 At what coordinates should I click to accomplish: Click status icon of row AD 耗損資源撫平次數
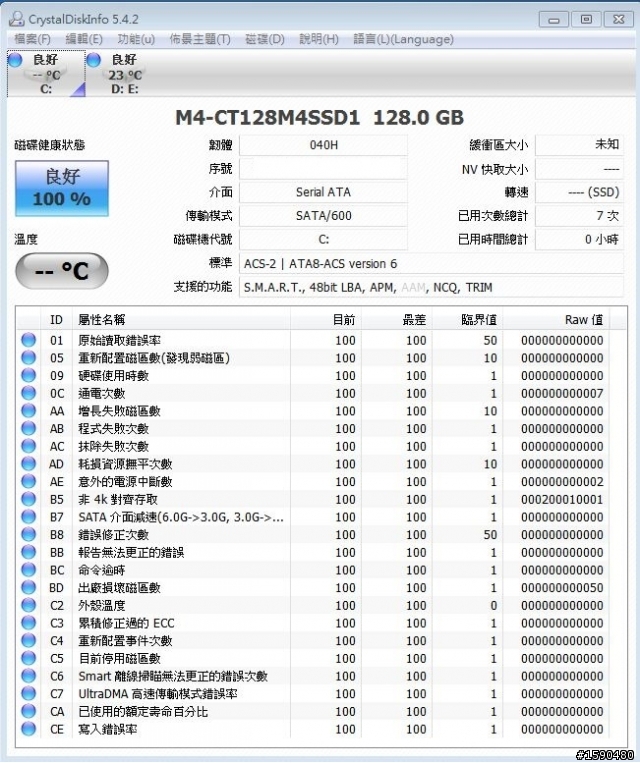pyautogui.click(x=29, y=464)
